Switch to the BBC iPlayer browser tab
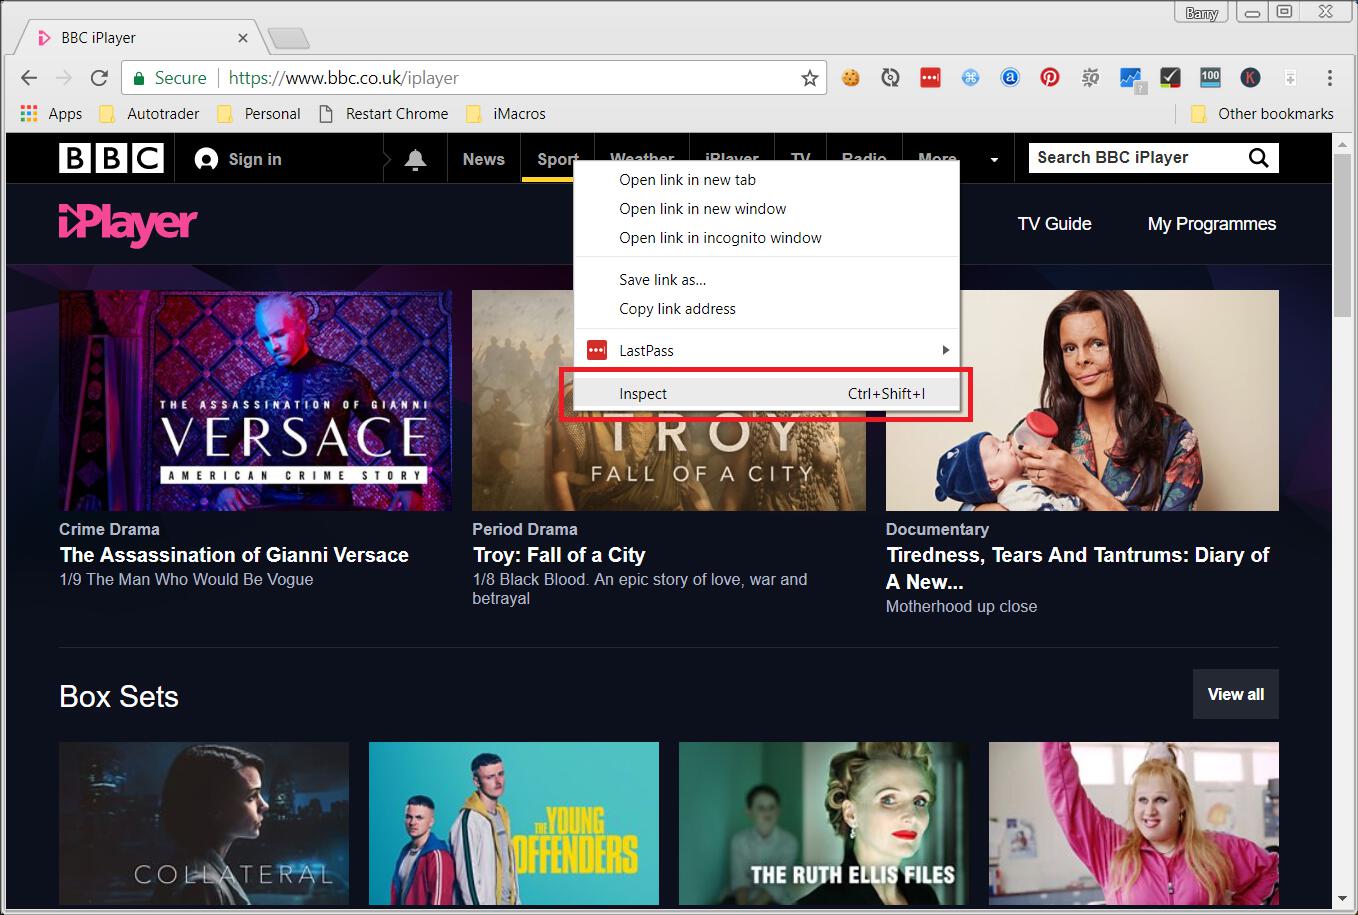Screen dimensions: 1358x915 coord(140,38)
